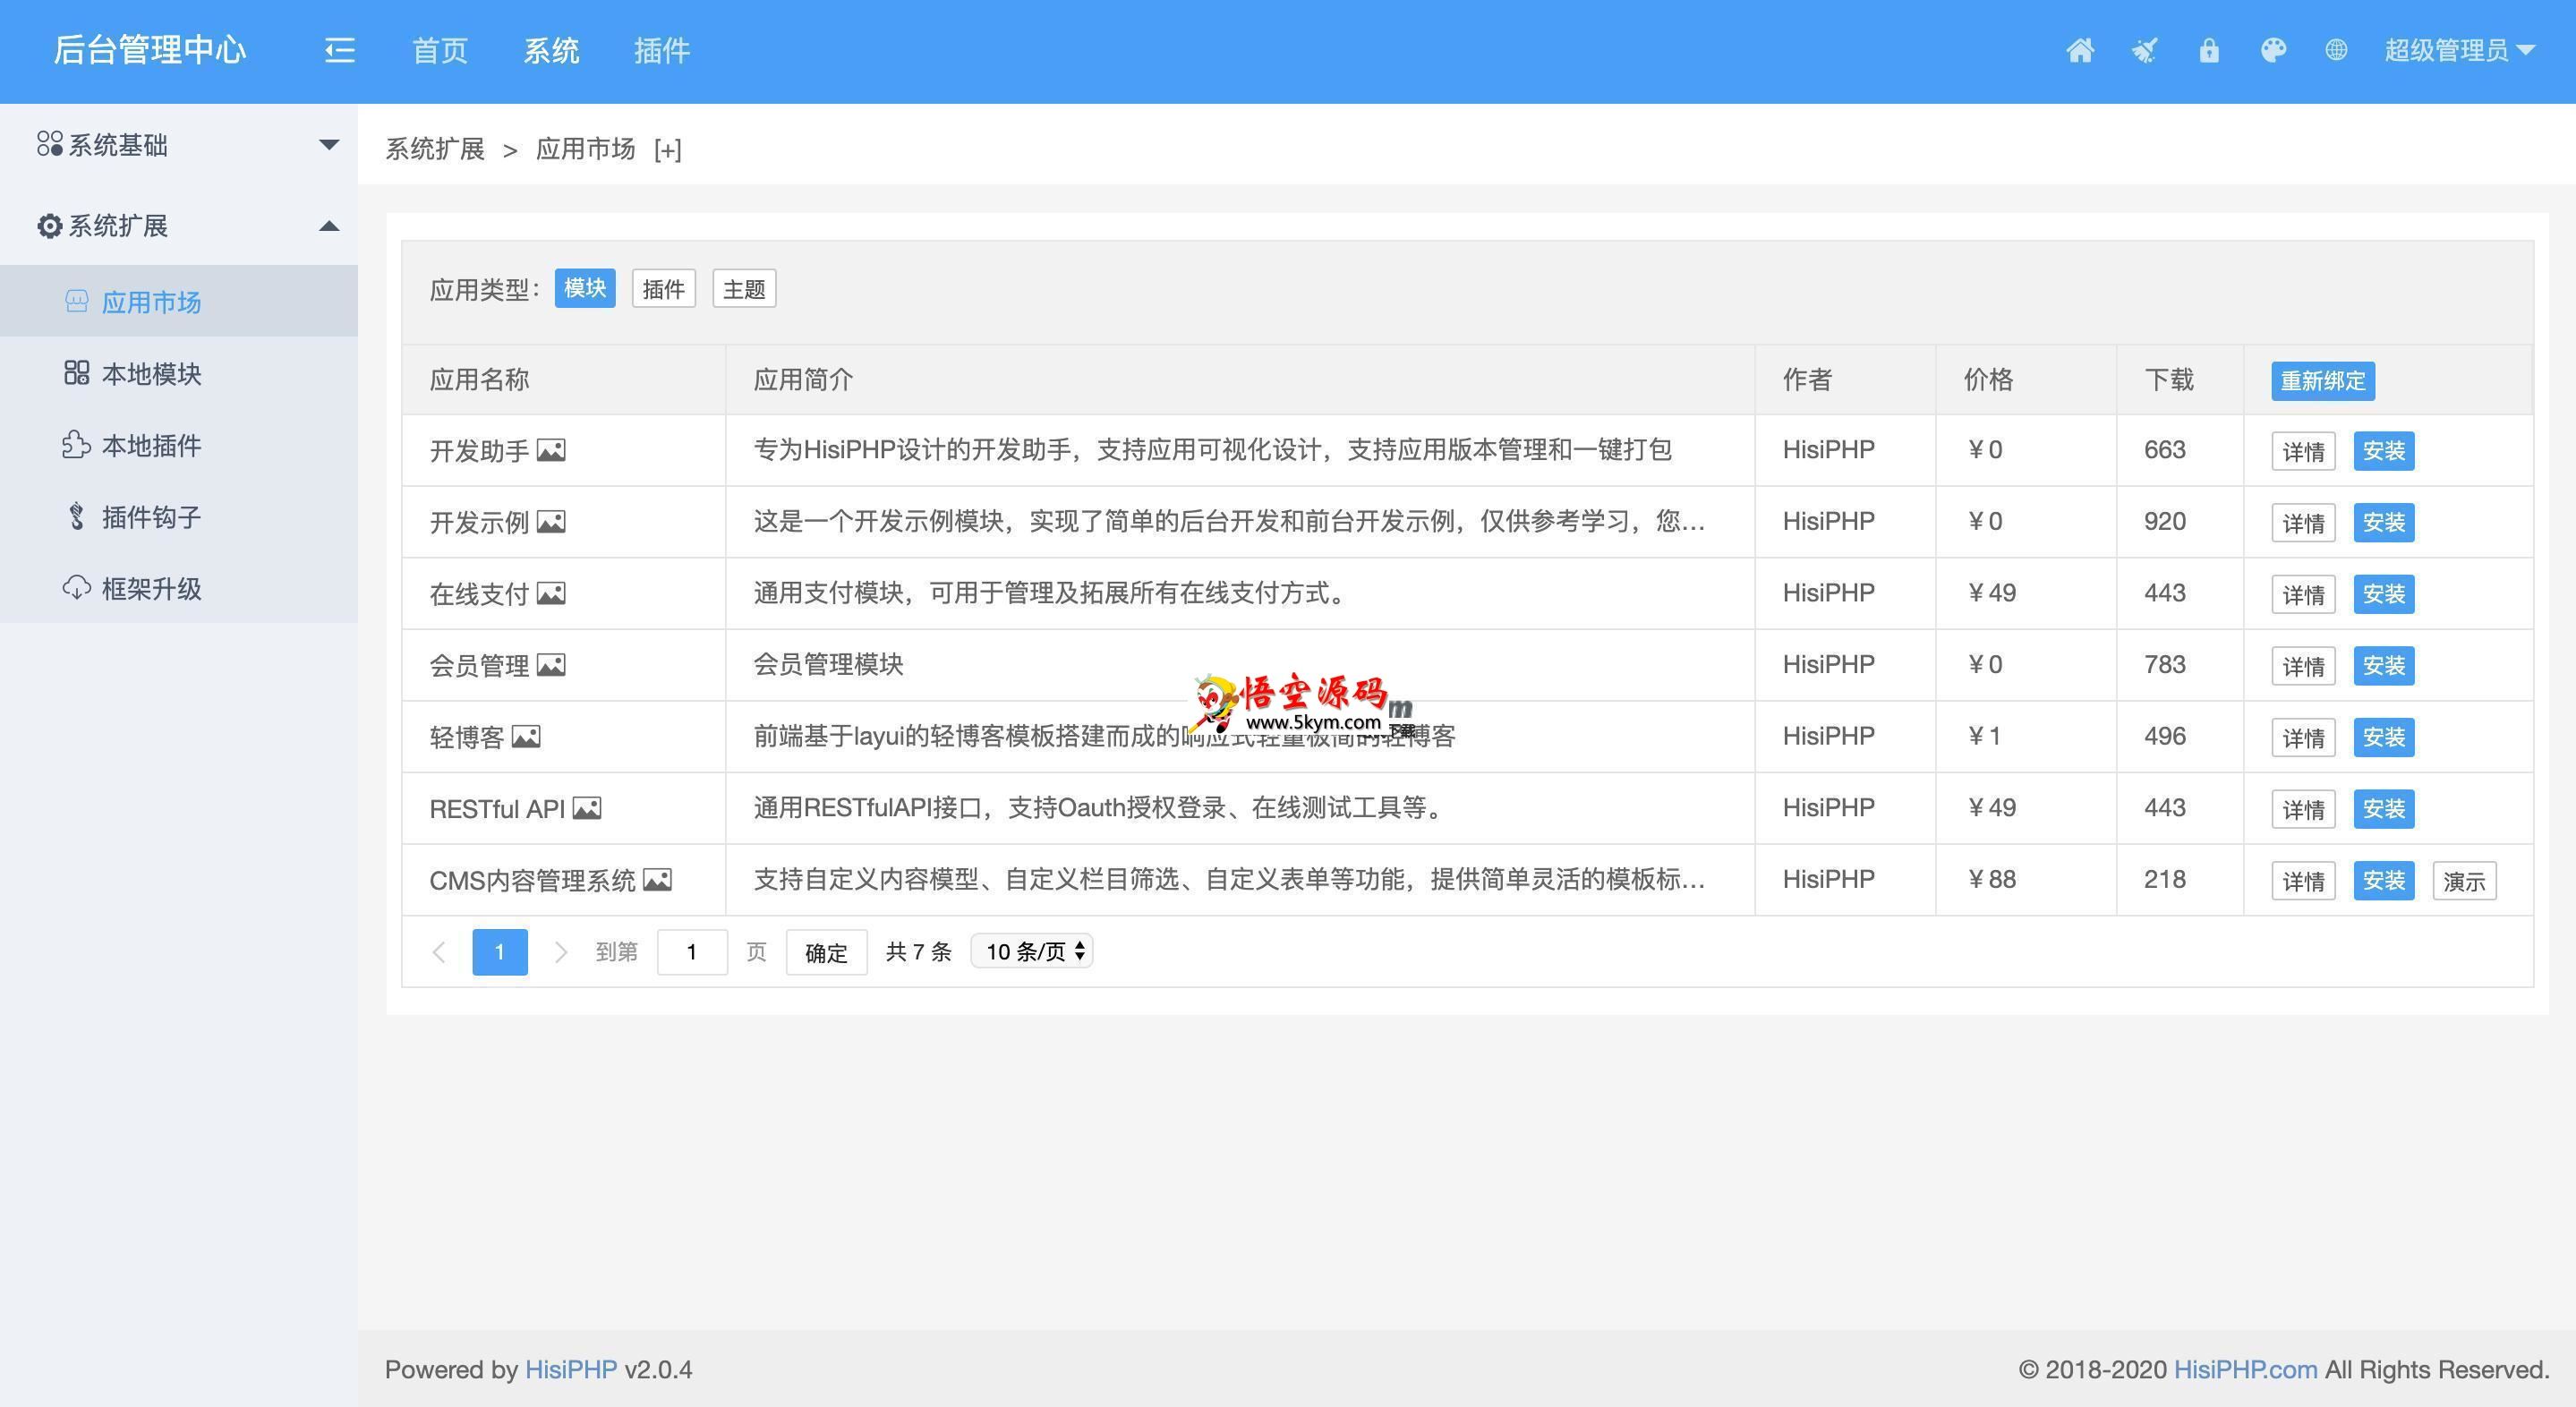
Task: Open 演示 for CMS内容管理系统
Action: pos(2464,881)
